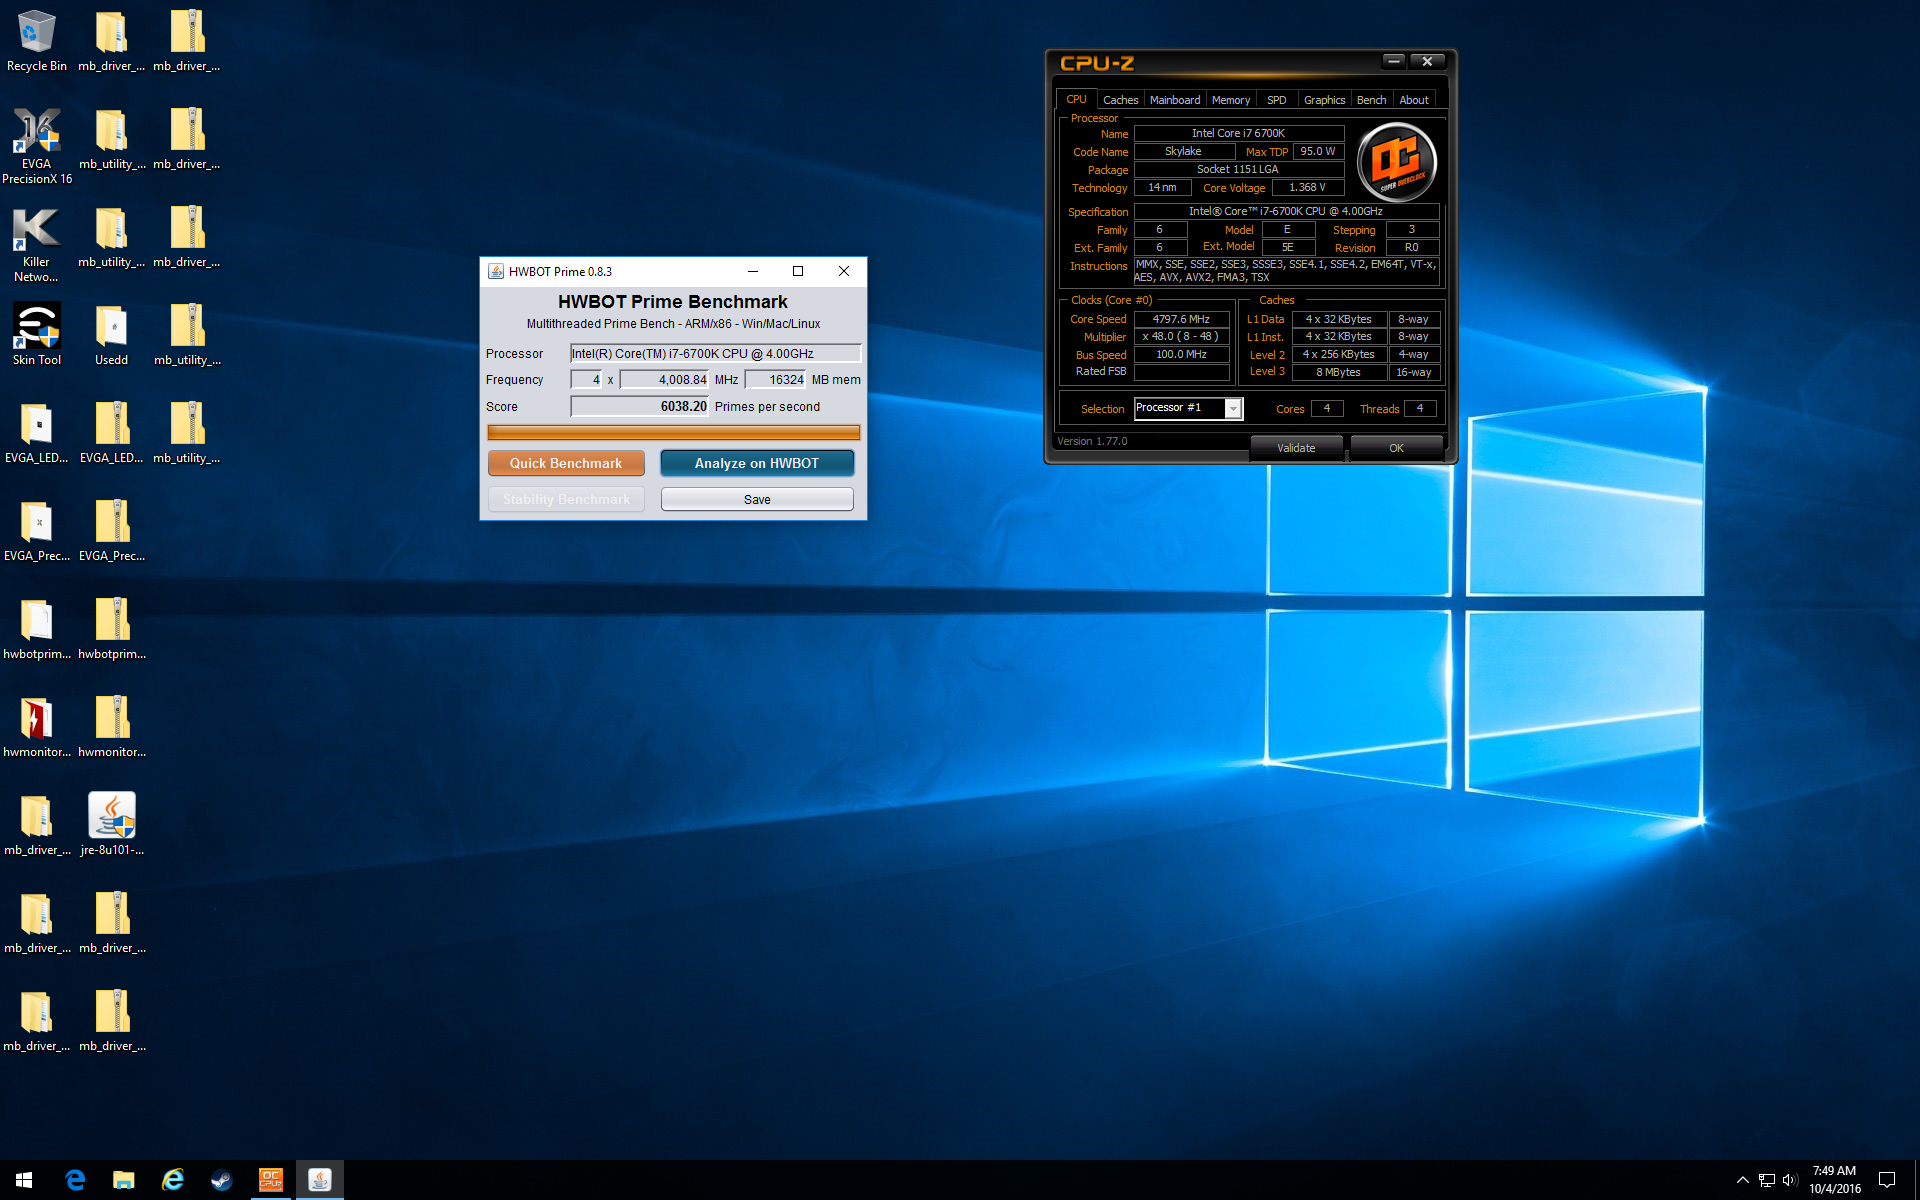Open the Action Center notifications icon

pyautogui.click(x=1887, y=1180)
